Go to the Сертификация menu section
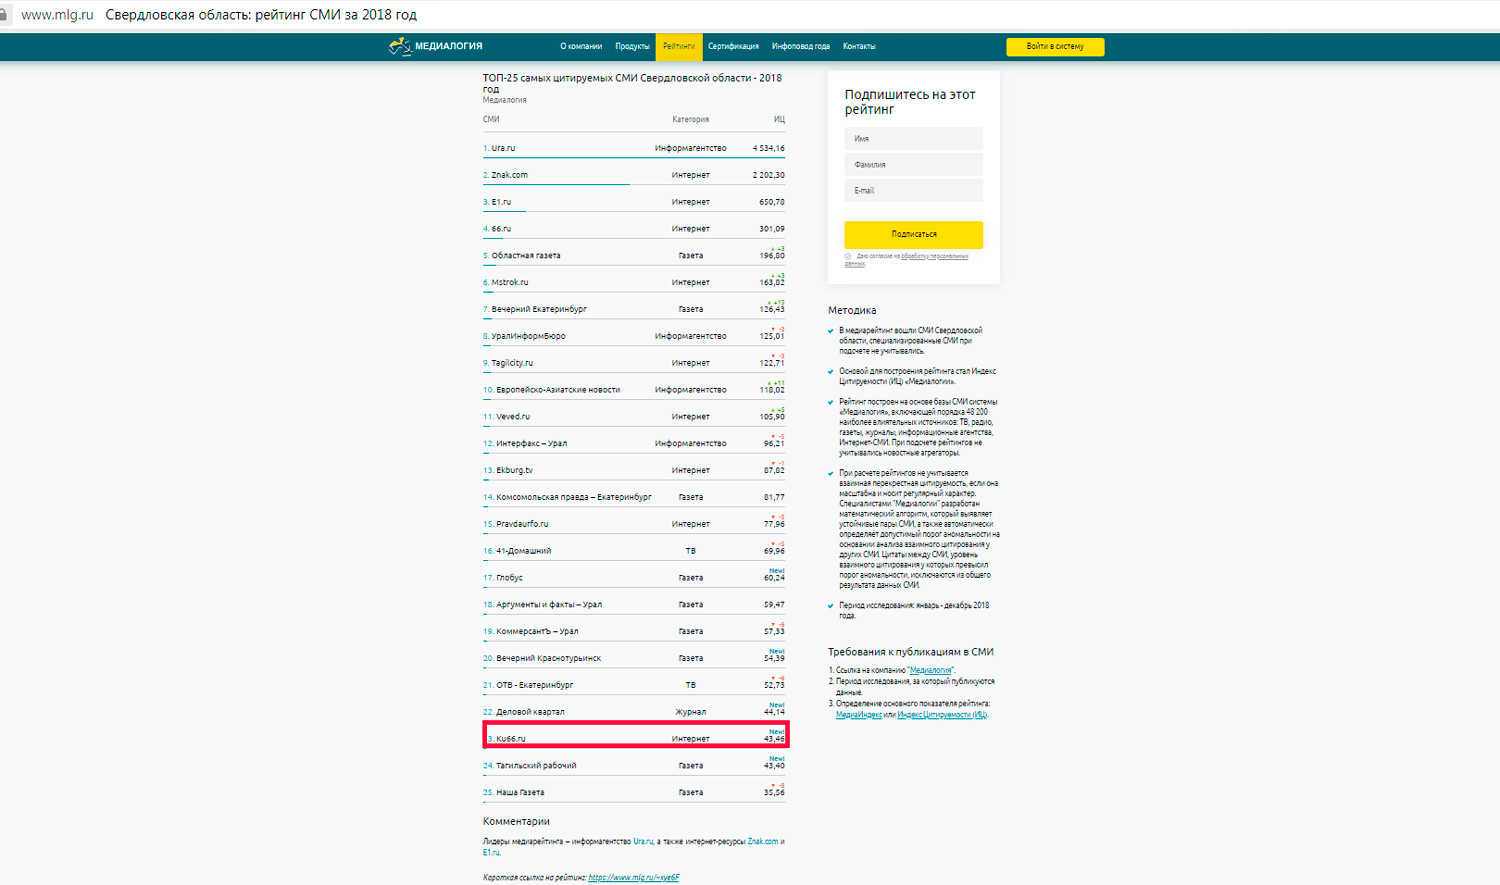 click(733, 47)
